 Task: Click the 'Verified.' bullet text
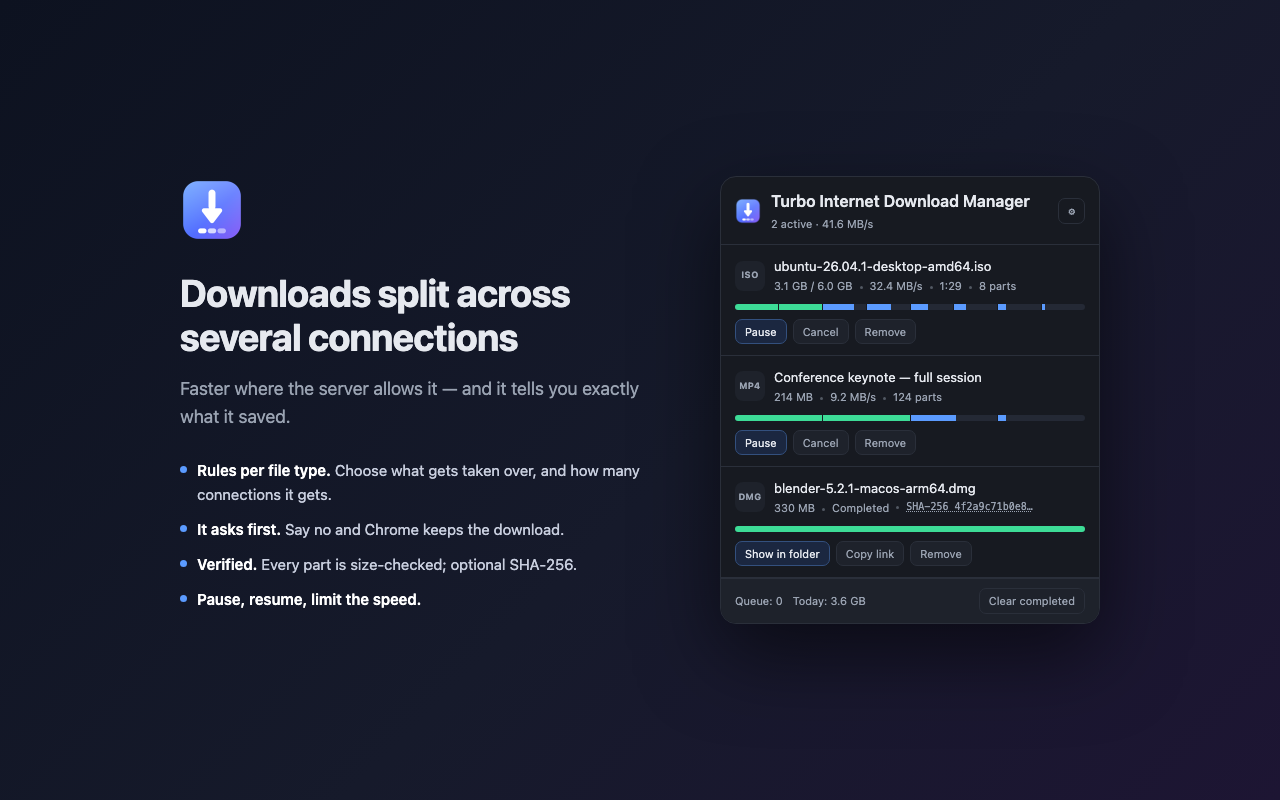tap(227, 564)
